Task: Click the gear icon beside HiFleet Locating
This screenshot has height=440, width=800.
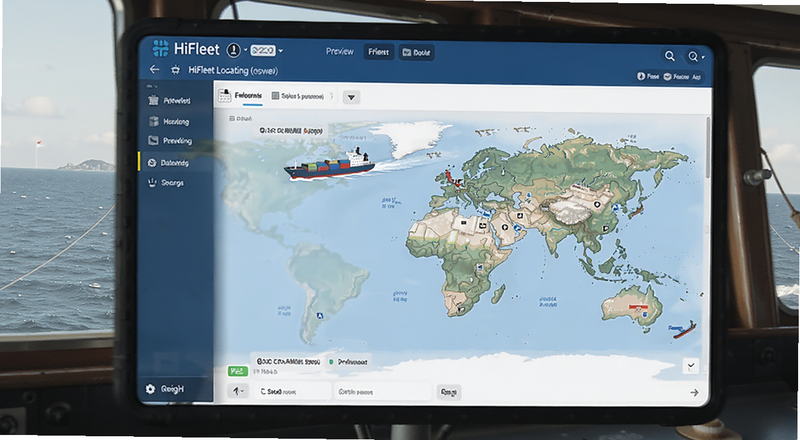Action: 176,70
